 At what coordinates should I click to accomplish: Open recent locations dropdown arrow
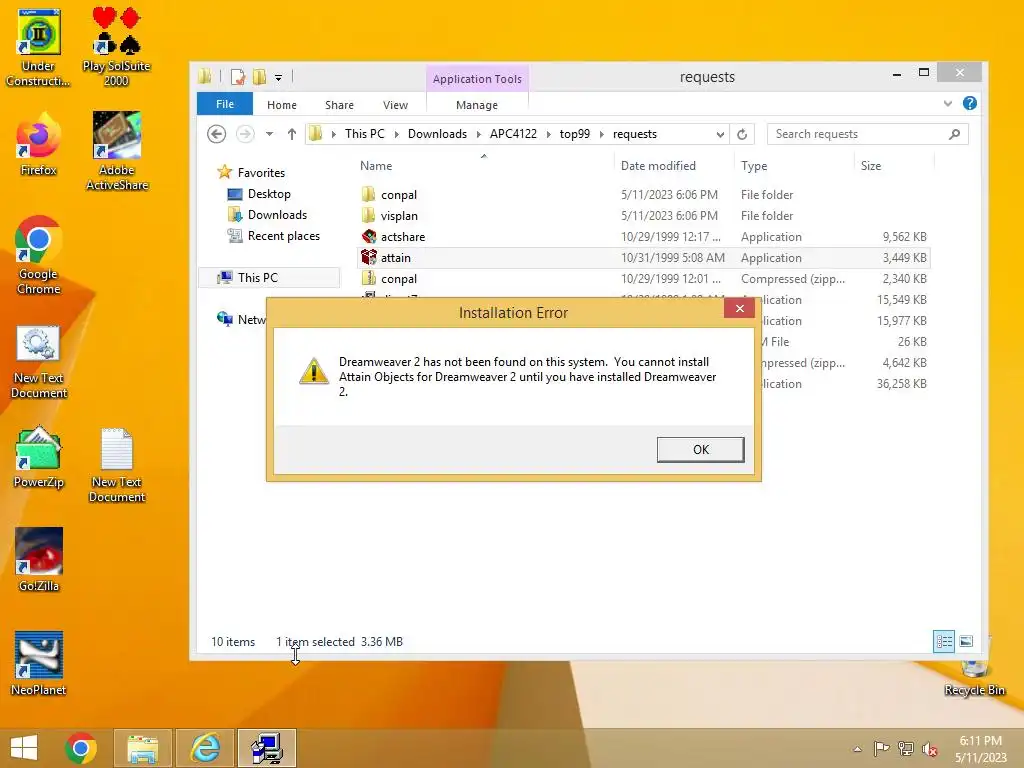269,134
